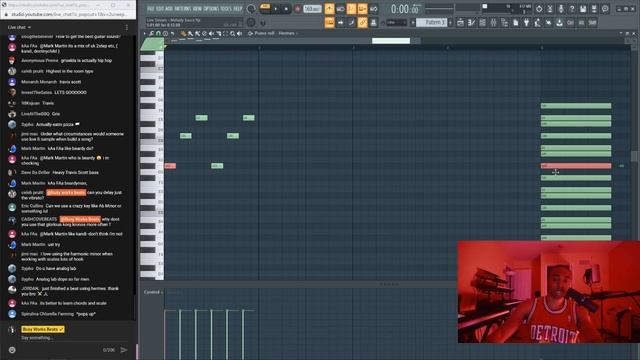Select the Playback speaker tool in piano roll
Image resolution: width=640 pixels, height=360 pixels.
click(239, 33)
